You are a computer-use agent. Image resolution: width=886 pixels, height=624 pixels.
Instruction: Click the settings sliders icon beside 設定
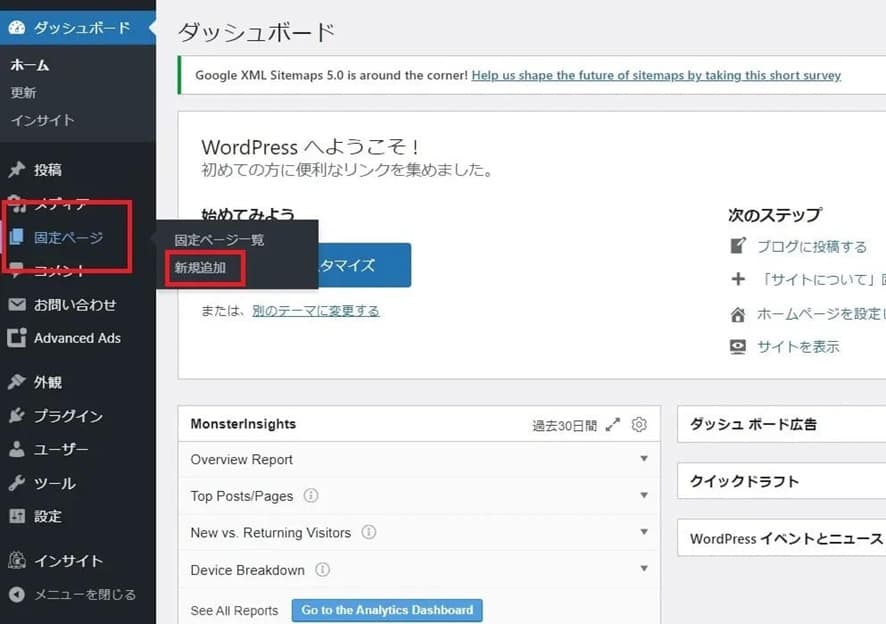pyautogui.click(x=17, y=515)
